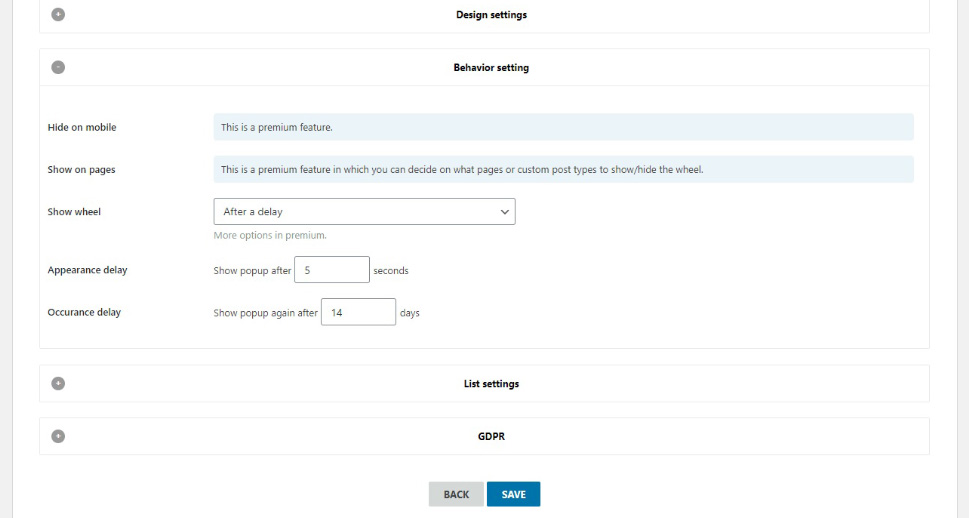Click the GDPR header title
969x518 pixels.
pos(491,436)
